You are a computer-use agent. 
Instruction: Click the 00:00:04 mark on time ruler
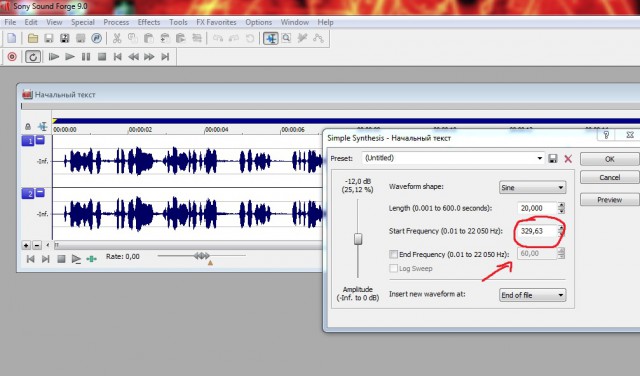click(216, 129)
